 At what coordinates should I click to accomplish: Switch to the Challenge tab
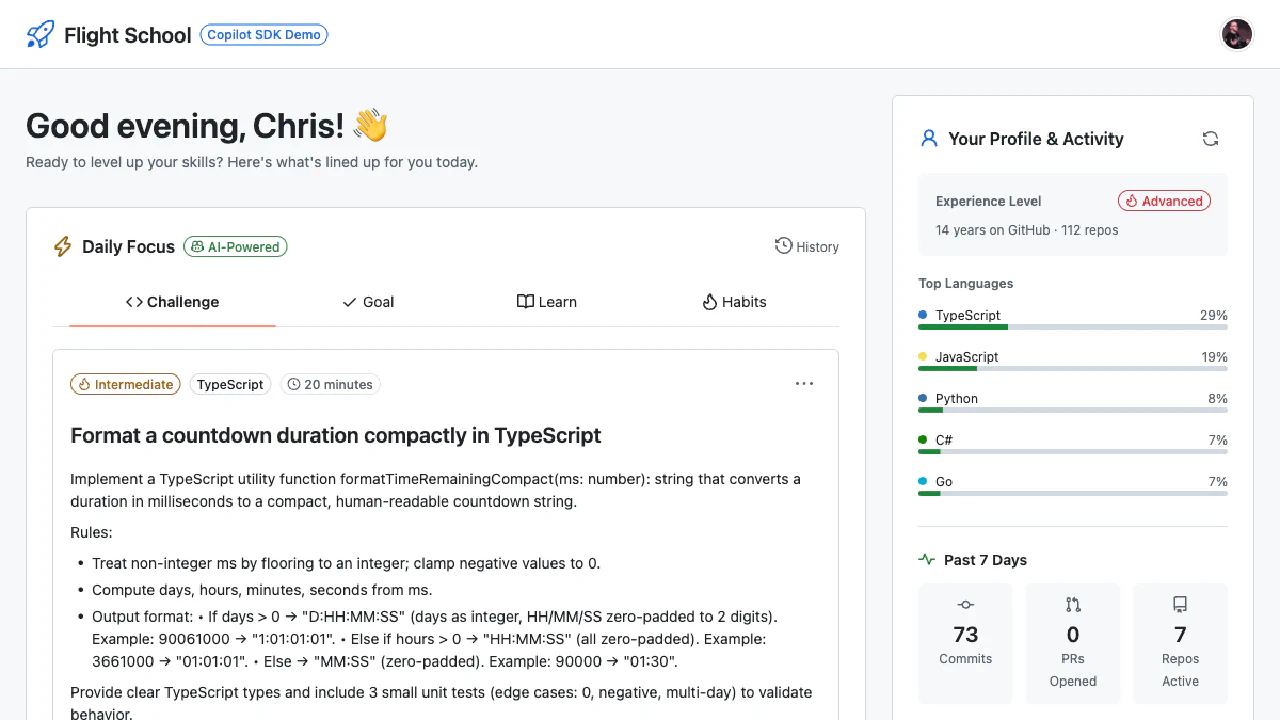(172, 302)
